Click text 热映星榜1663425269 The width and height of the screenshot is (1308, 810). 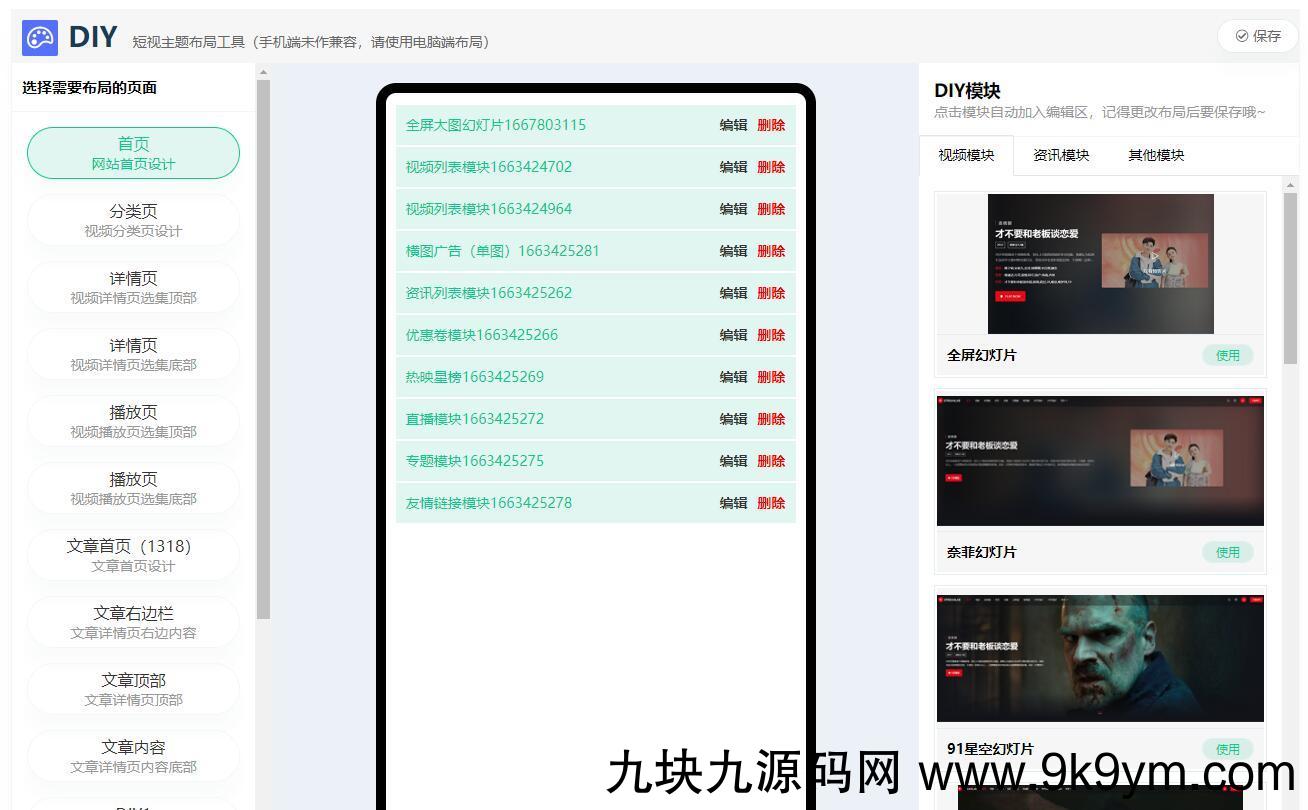[x=475, y=377]
